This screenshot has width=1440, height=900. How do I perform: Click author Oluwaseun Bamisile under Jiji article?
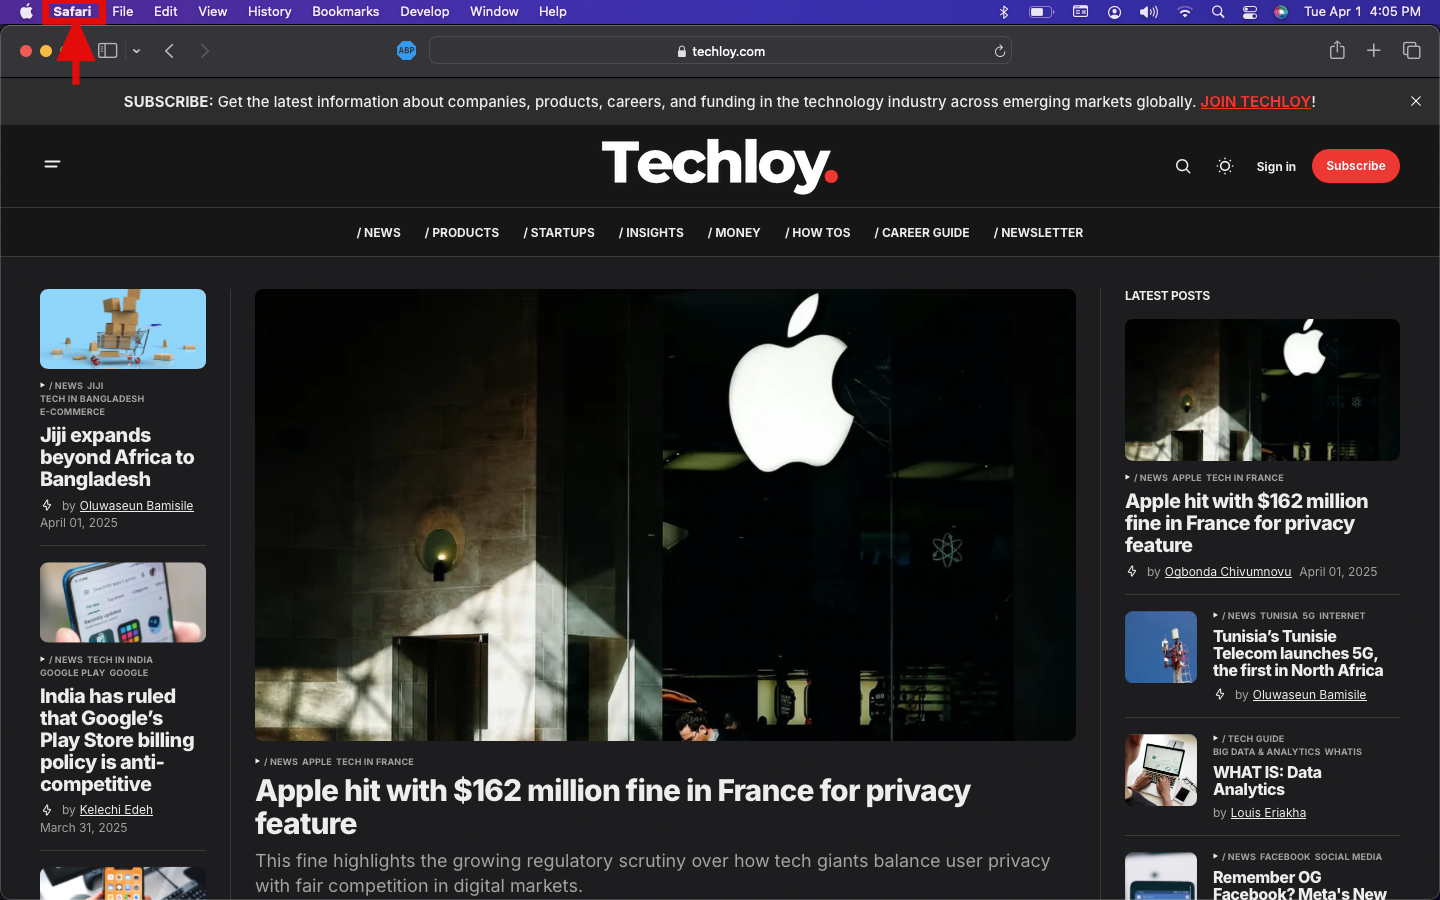(137, 506)
